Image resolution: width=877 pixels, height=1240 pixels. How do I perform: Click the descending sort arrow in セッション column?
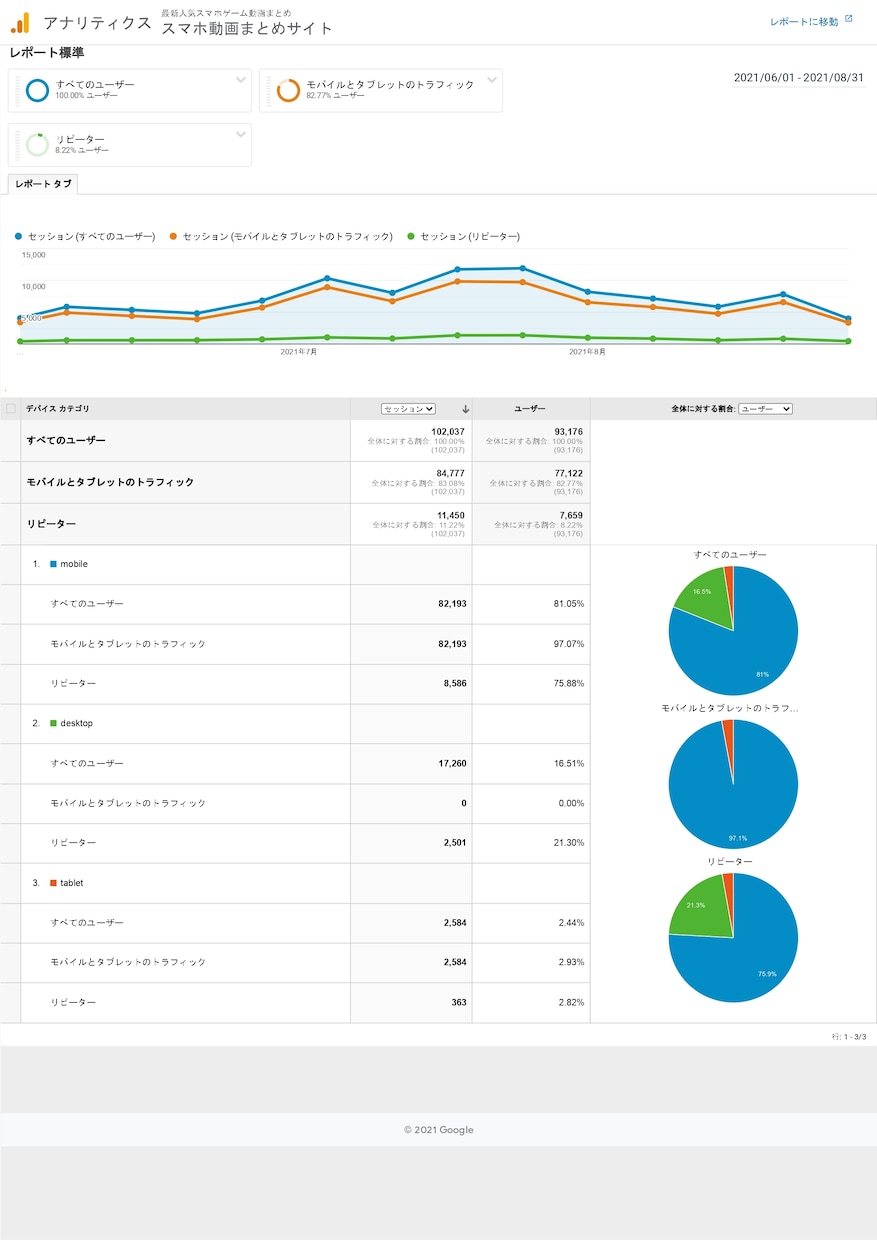(x=465, y=409)
